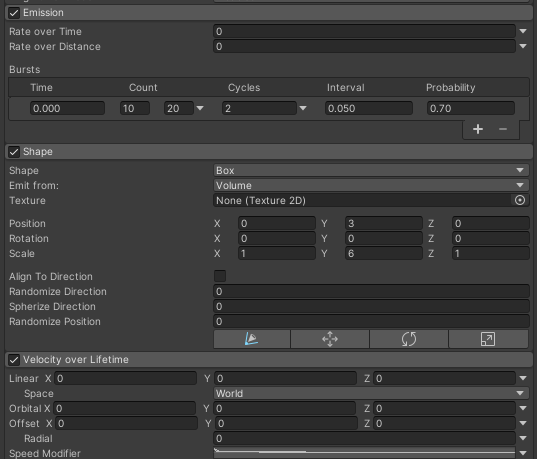Open Space dropdown showing World
The height and width of the screenshot is (459, 537).
coord(371,393)
